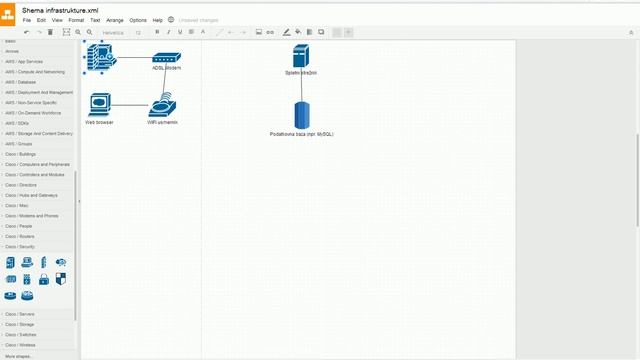Click the gradient icon in toolbar
Viewport: 640px width, 360px height.
click(x=310, y=32)
